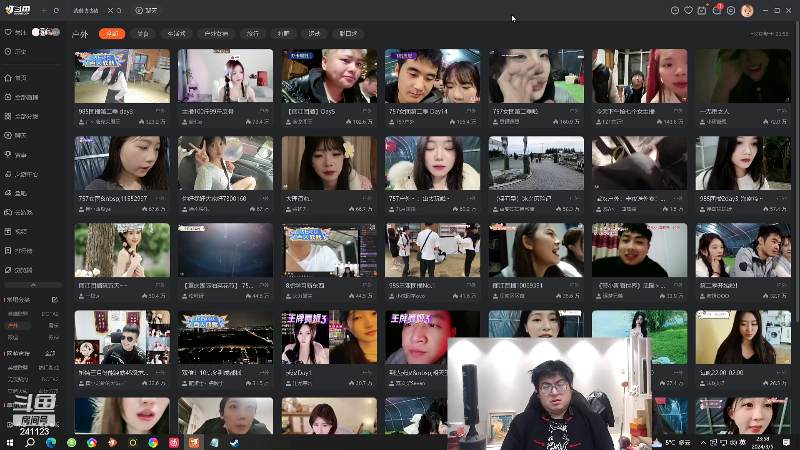Open the 985 day3 stream thumbnail
Viewport: 800px width, 450px height.
point(122,76)
